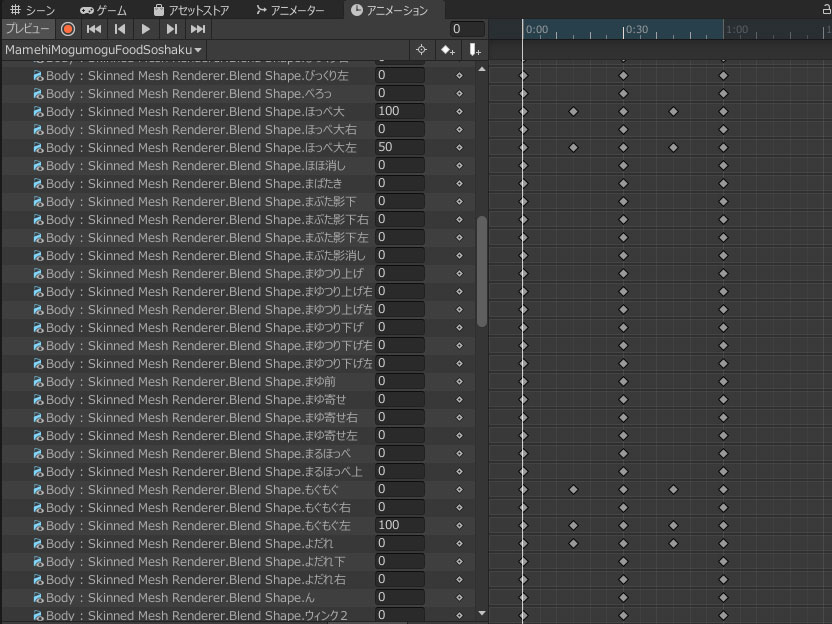The width and height of the screenshot is (832, 624).
Task: Click the keyframe diamond button for ほっぺ大
Action: (460, 111)
